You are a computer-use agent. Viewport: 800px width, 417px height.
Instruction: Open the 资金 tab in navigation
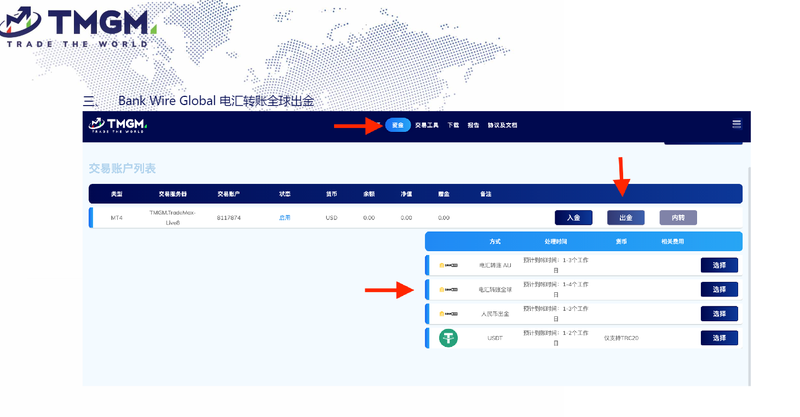[x=398, y=125]
